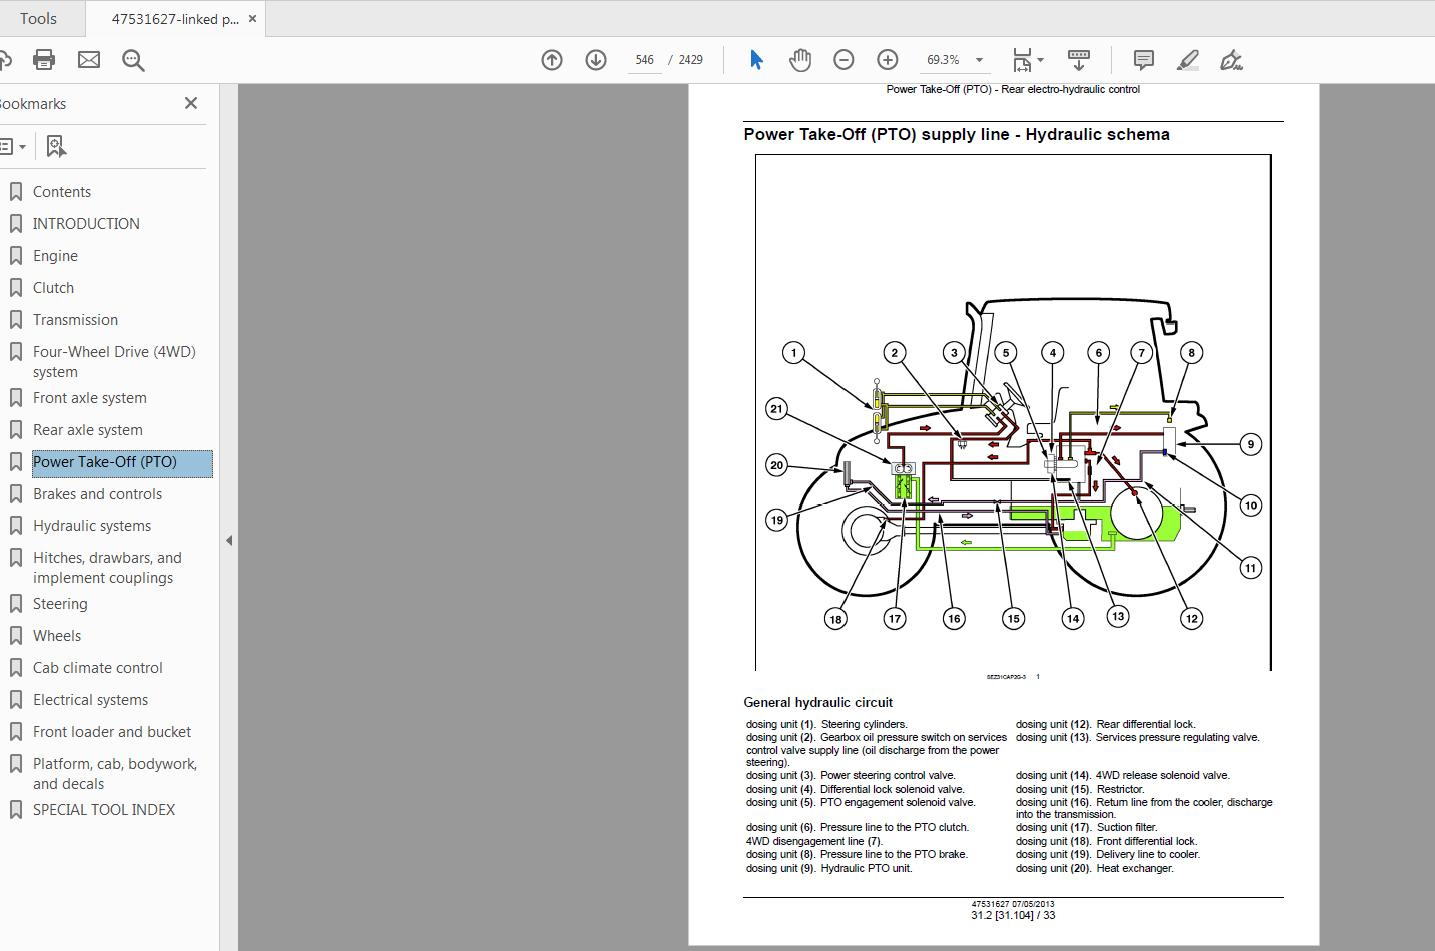Screen dimensions: 1435x951
Task: Go to the Electrical systems bookmark
Action: coord(92,699)
